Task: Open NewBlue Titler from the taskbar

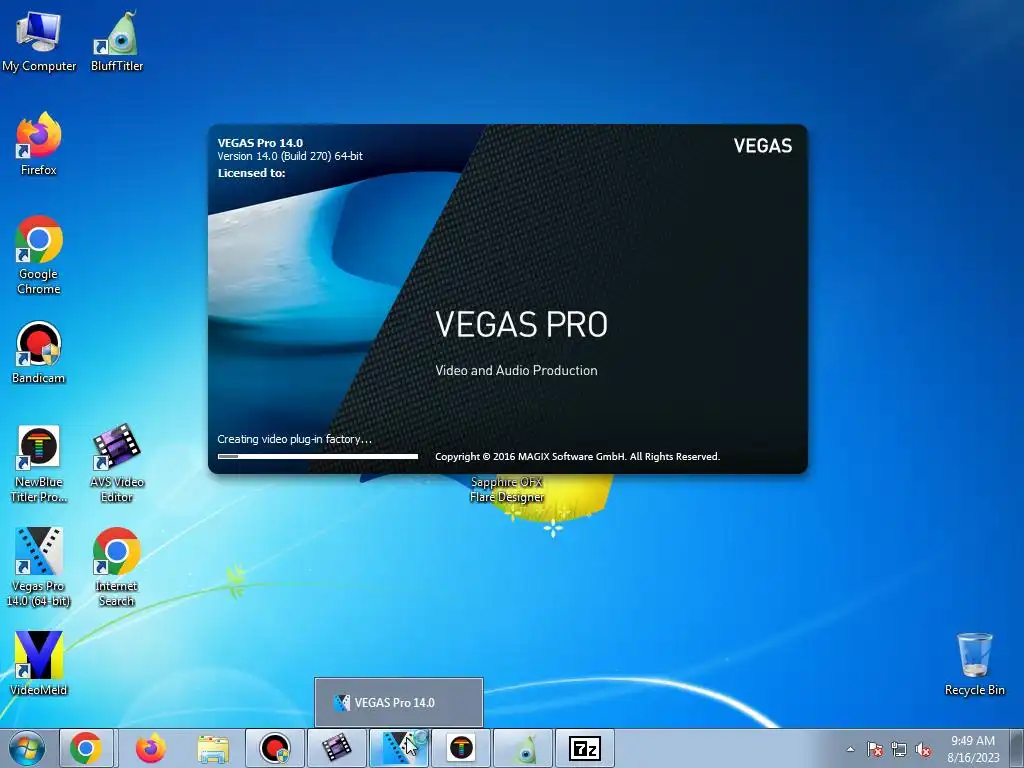Action: (x=461, y=748)
